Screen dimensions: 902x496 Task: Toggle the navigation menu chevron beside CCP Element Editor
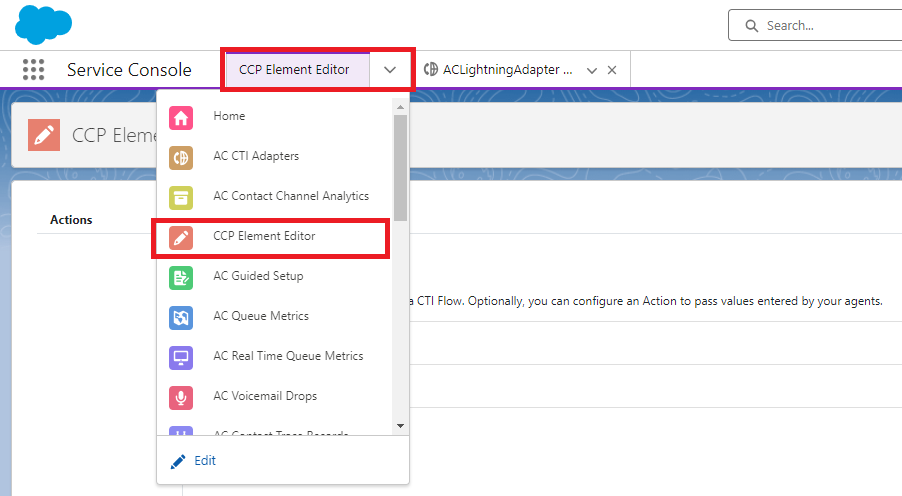pos(390,70)
